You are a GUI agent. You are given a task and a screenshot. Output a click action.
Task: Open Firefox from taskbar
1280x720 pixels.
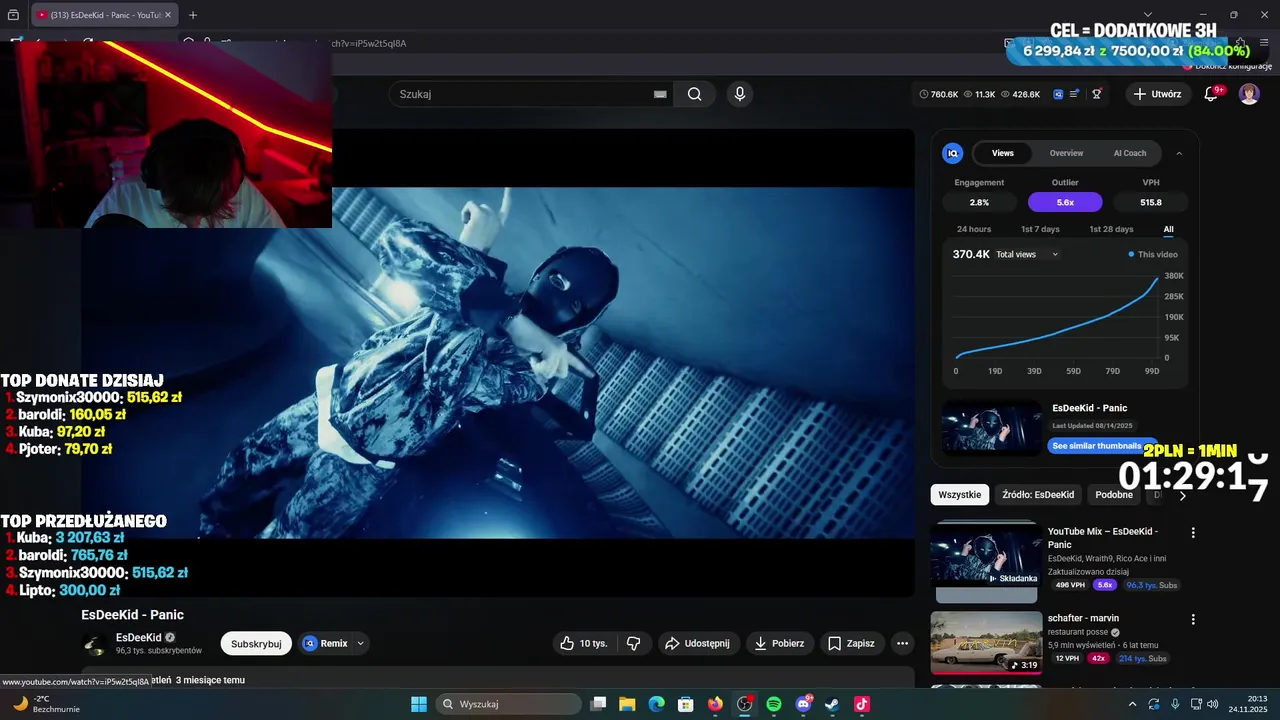[715, 704]
